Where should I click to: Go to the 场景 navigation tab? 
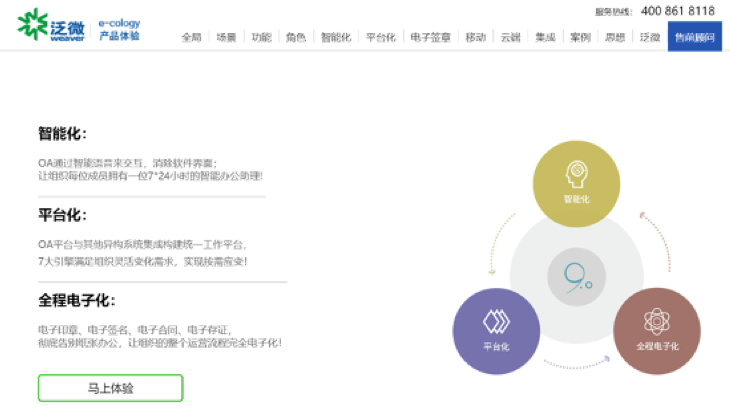click(225, 37)
